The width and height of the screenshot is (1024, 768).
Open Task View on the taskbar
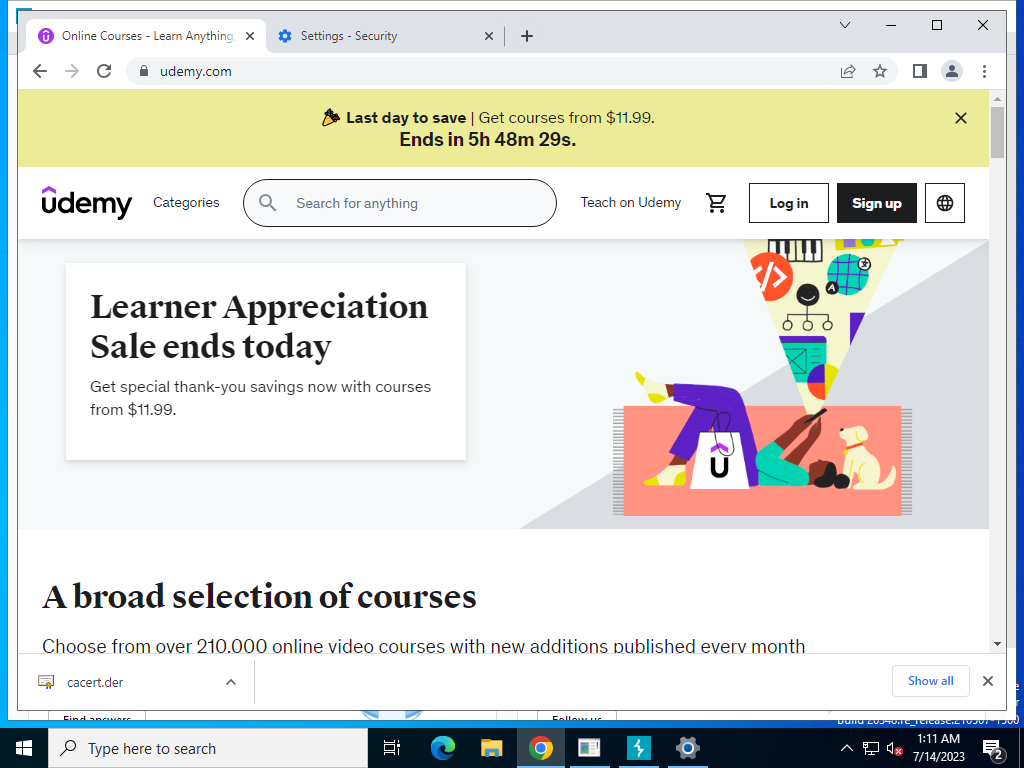(x=391, y=748)
